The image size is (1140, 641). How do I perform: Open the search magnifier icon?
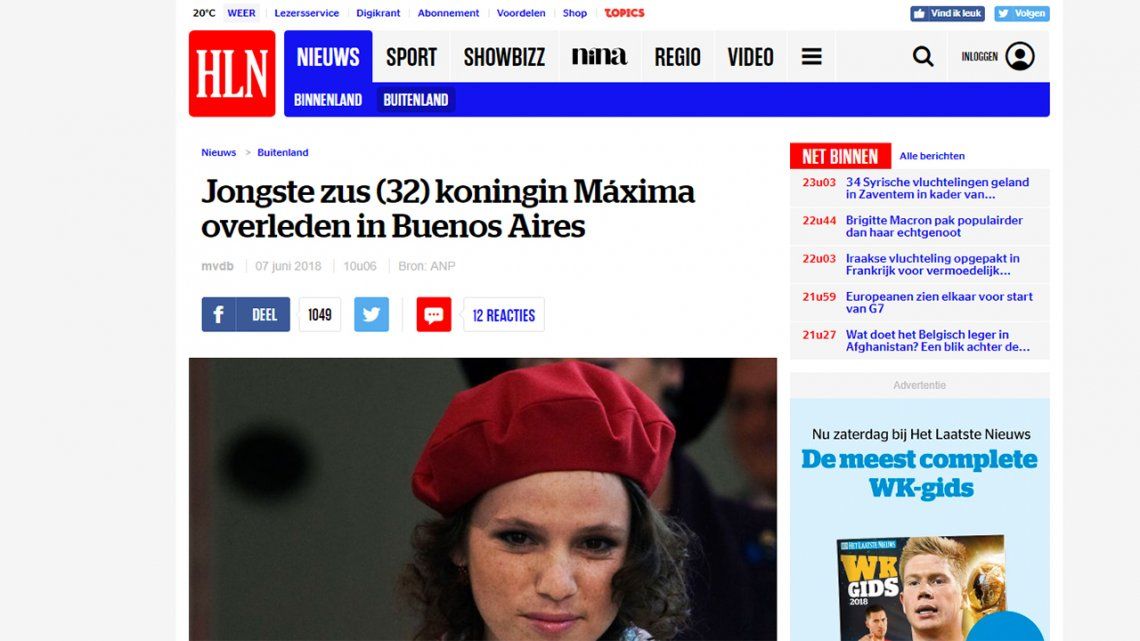point(923,57)
